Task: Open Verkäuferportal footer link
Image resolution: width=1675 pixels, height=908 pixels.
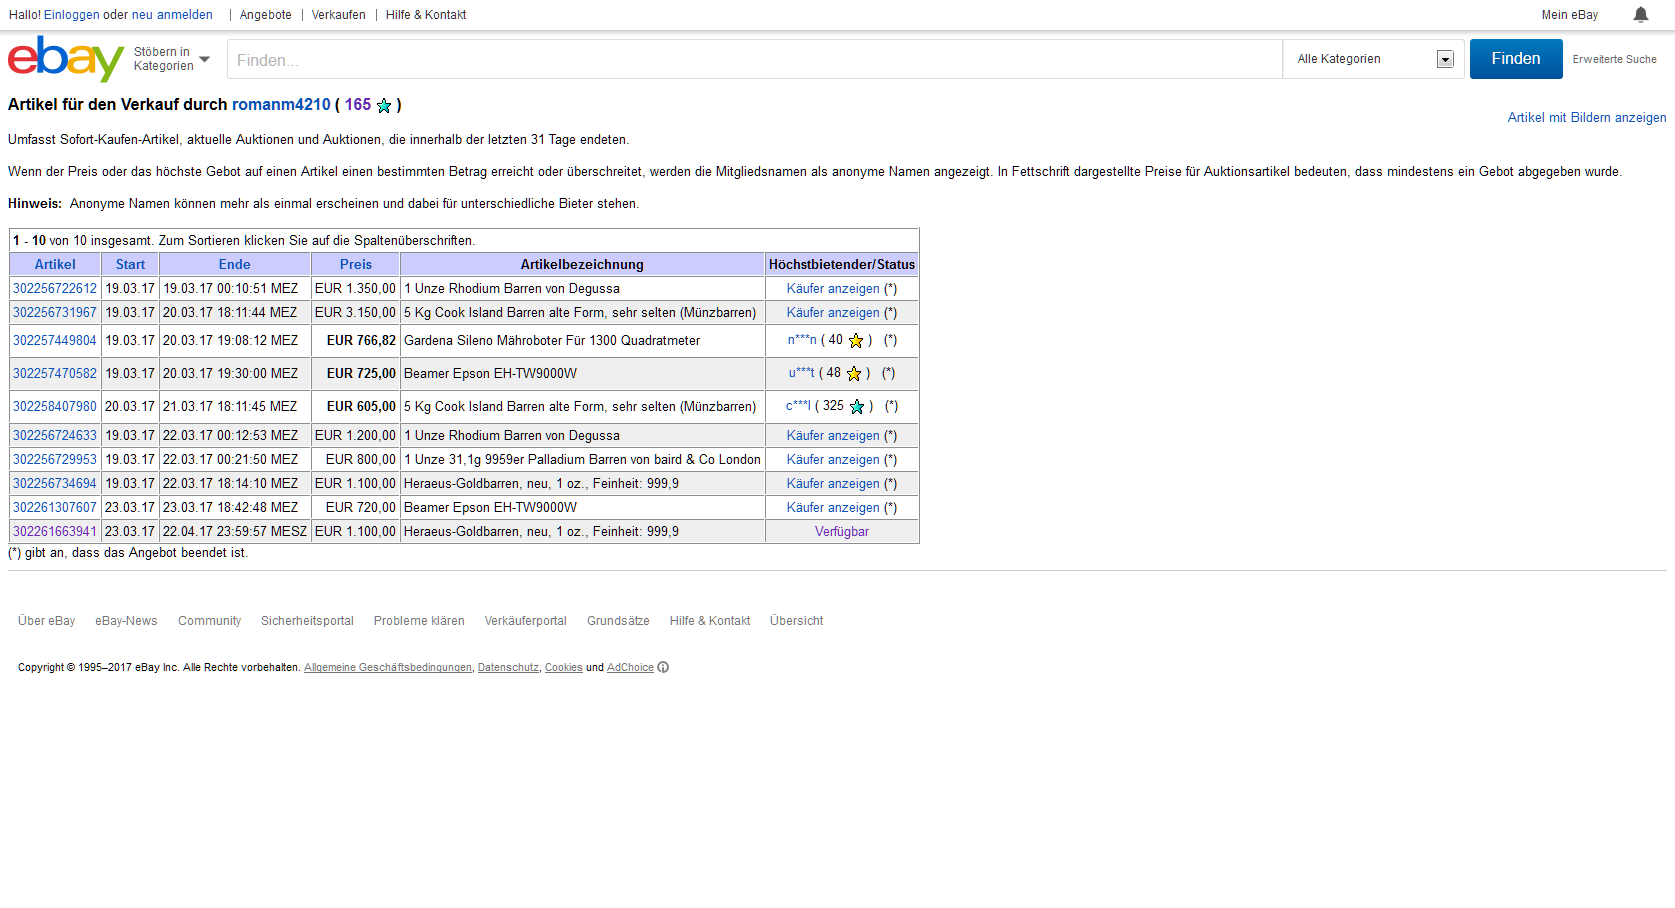Action: pos(526,621)
